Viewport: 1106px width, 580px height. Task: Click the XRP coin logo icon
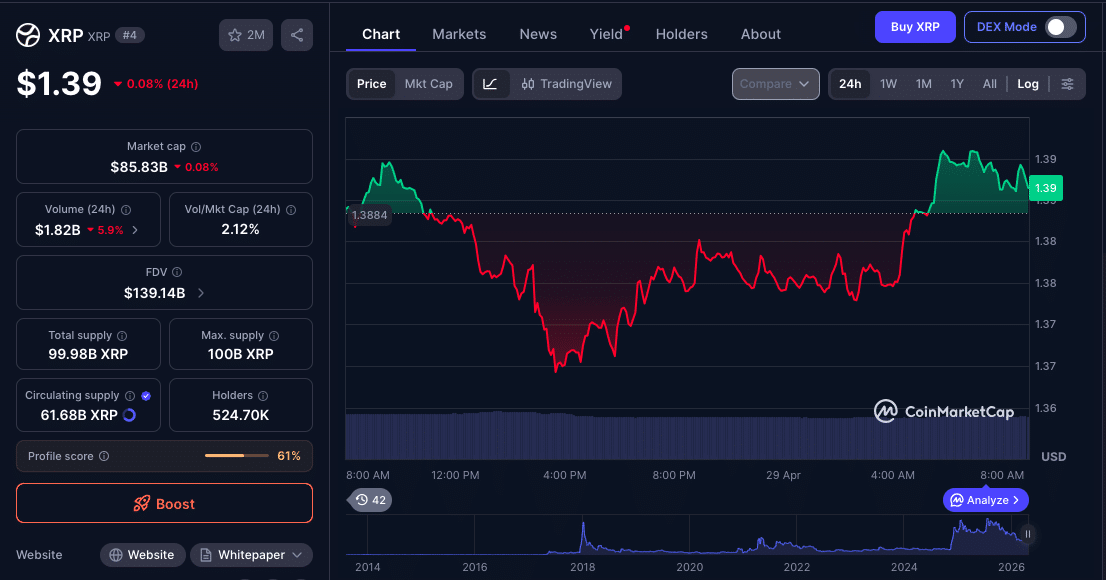pyautogui.click(x=28, y=35)
